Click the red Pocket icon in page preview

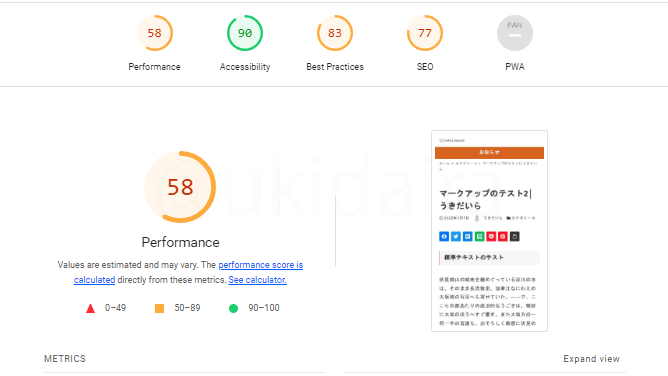tap(491, 236)
